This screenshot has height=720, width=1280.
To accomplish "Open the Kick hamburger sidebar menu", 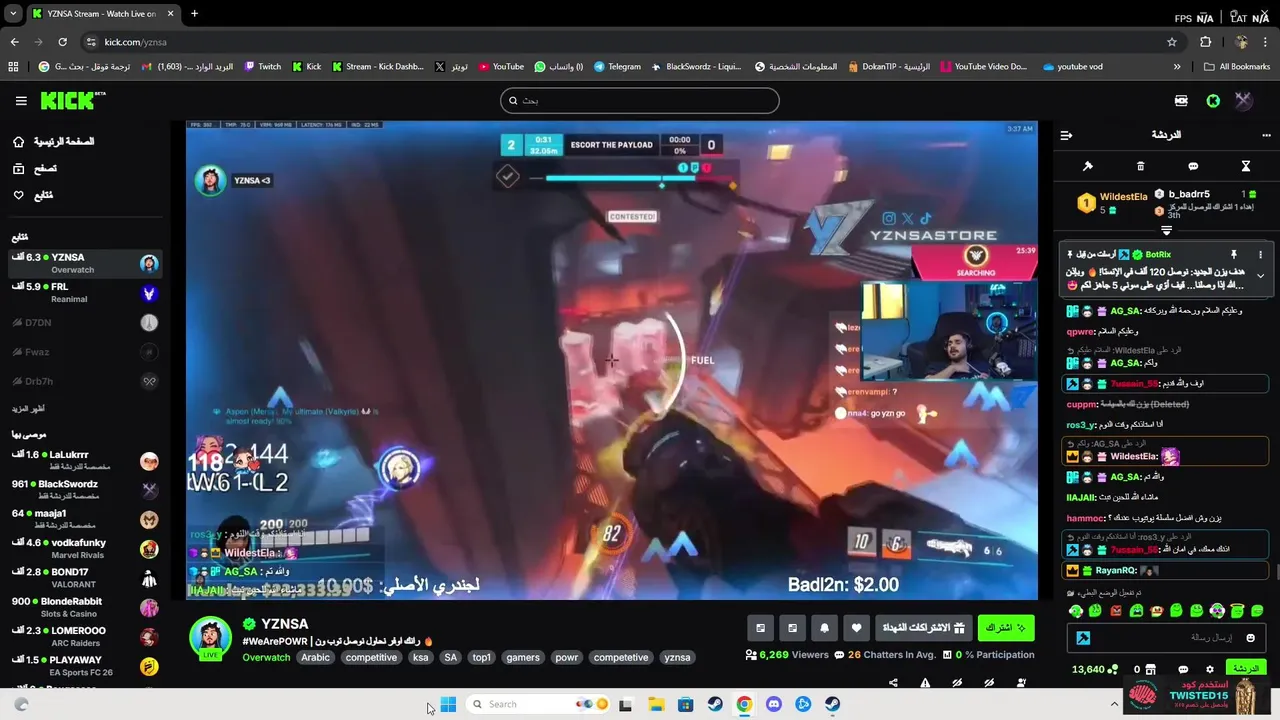I will click(21, 101).
